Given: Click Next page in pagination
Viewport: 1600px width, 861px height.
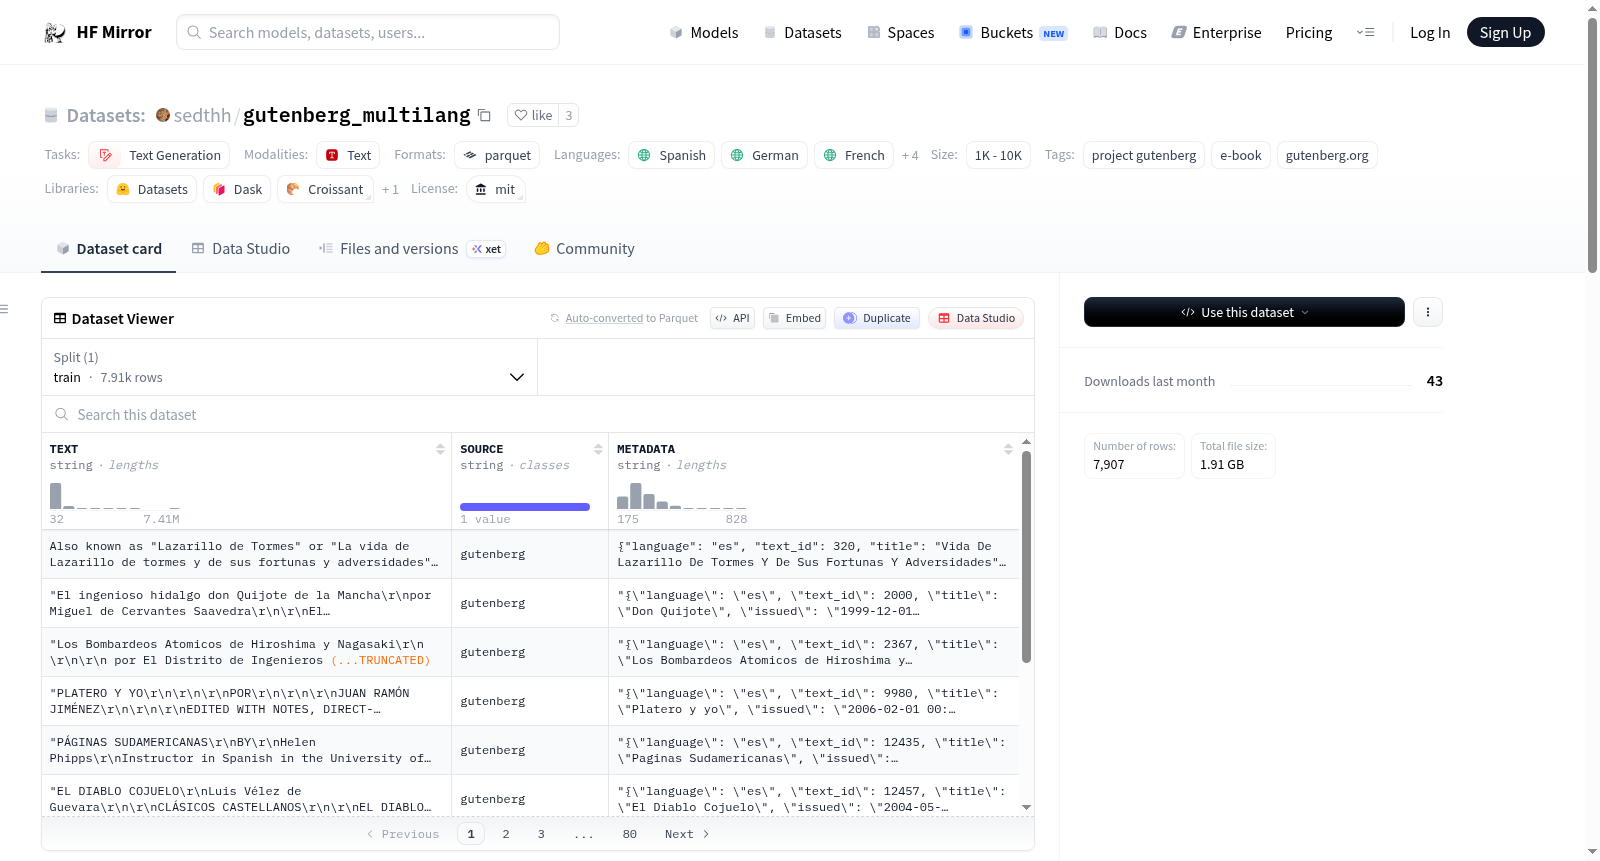Looking at the screenshot, I should (x=687, y=834).
